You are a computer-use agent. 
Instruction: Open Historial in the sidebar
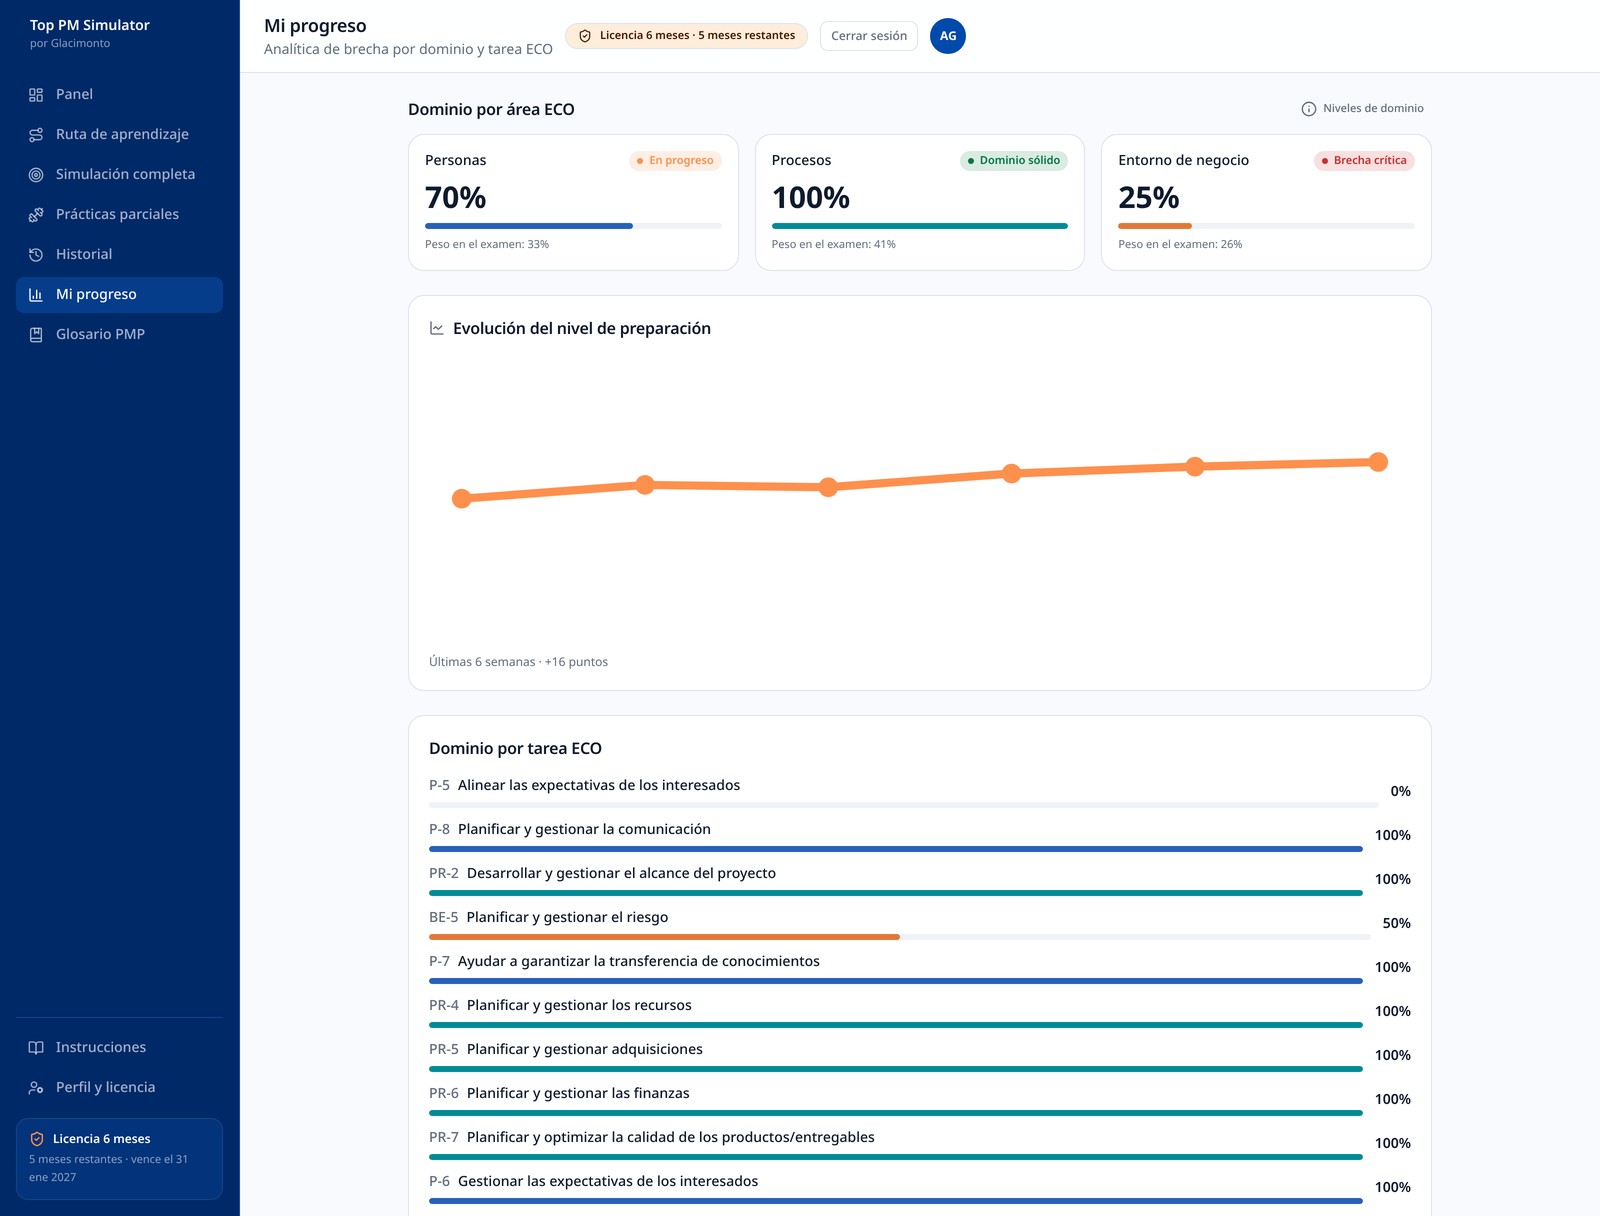(x=119, y=255)
